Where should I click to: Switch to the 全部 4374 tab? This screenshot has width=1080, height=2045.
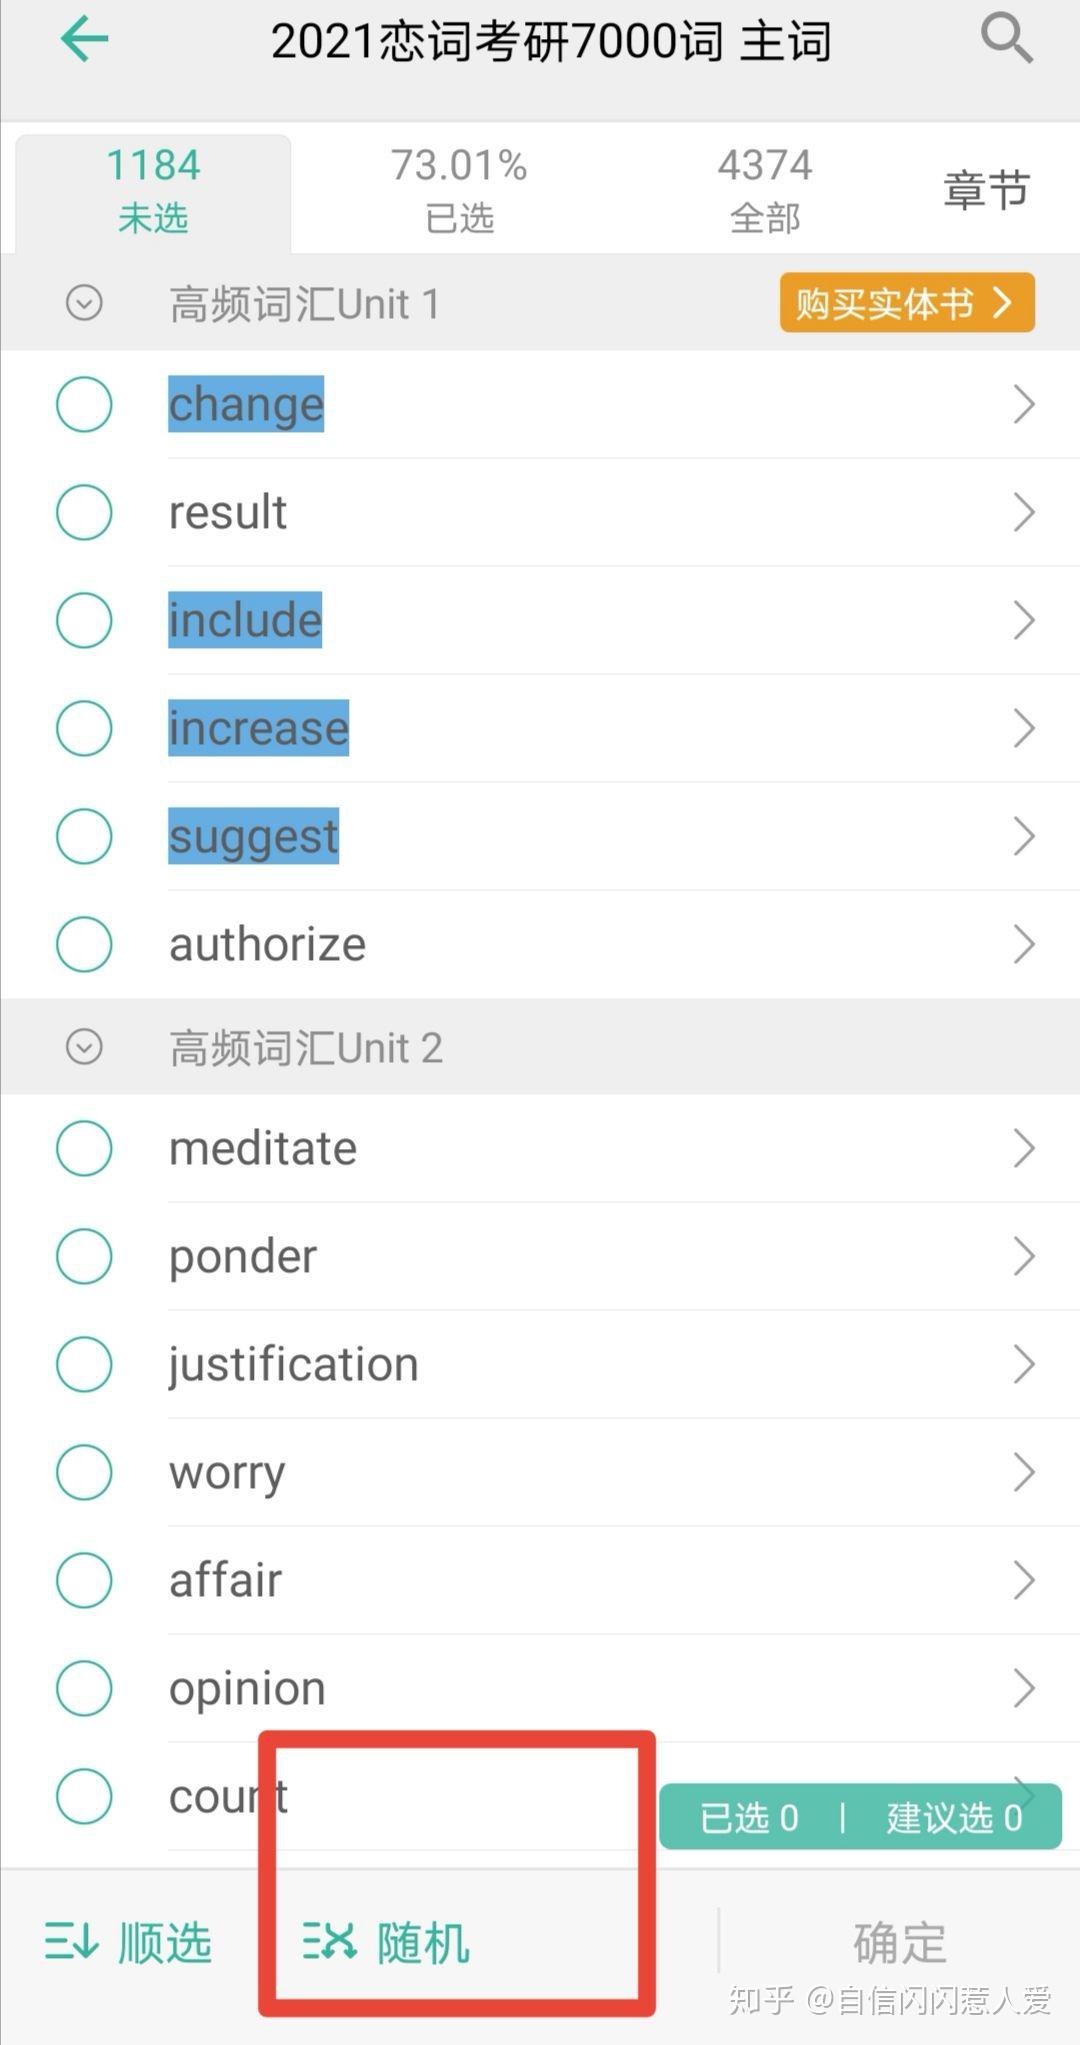coord(765,190)
